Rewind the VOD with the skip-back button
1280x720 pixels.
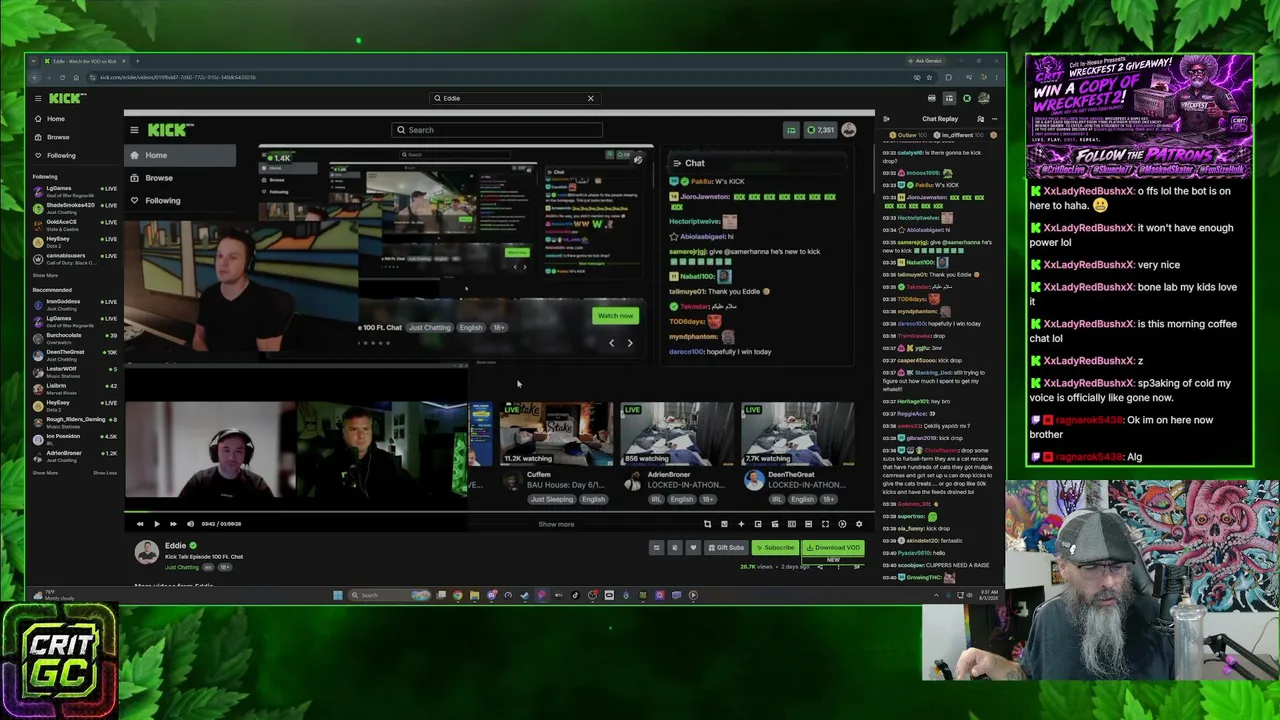tap(140, 524)
